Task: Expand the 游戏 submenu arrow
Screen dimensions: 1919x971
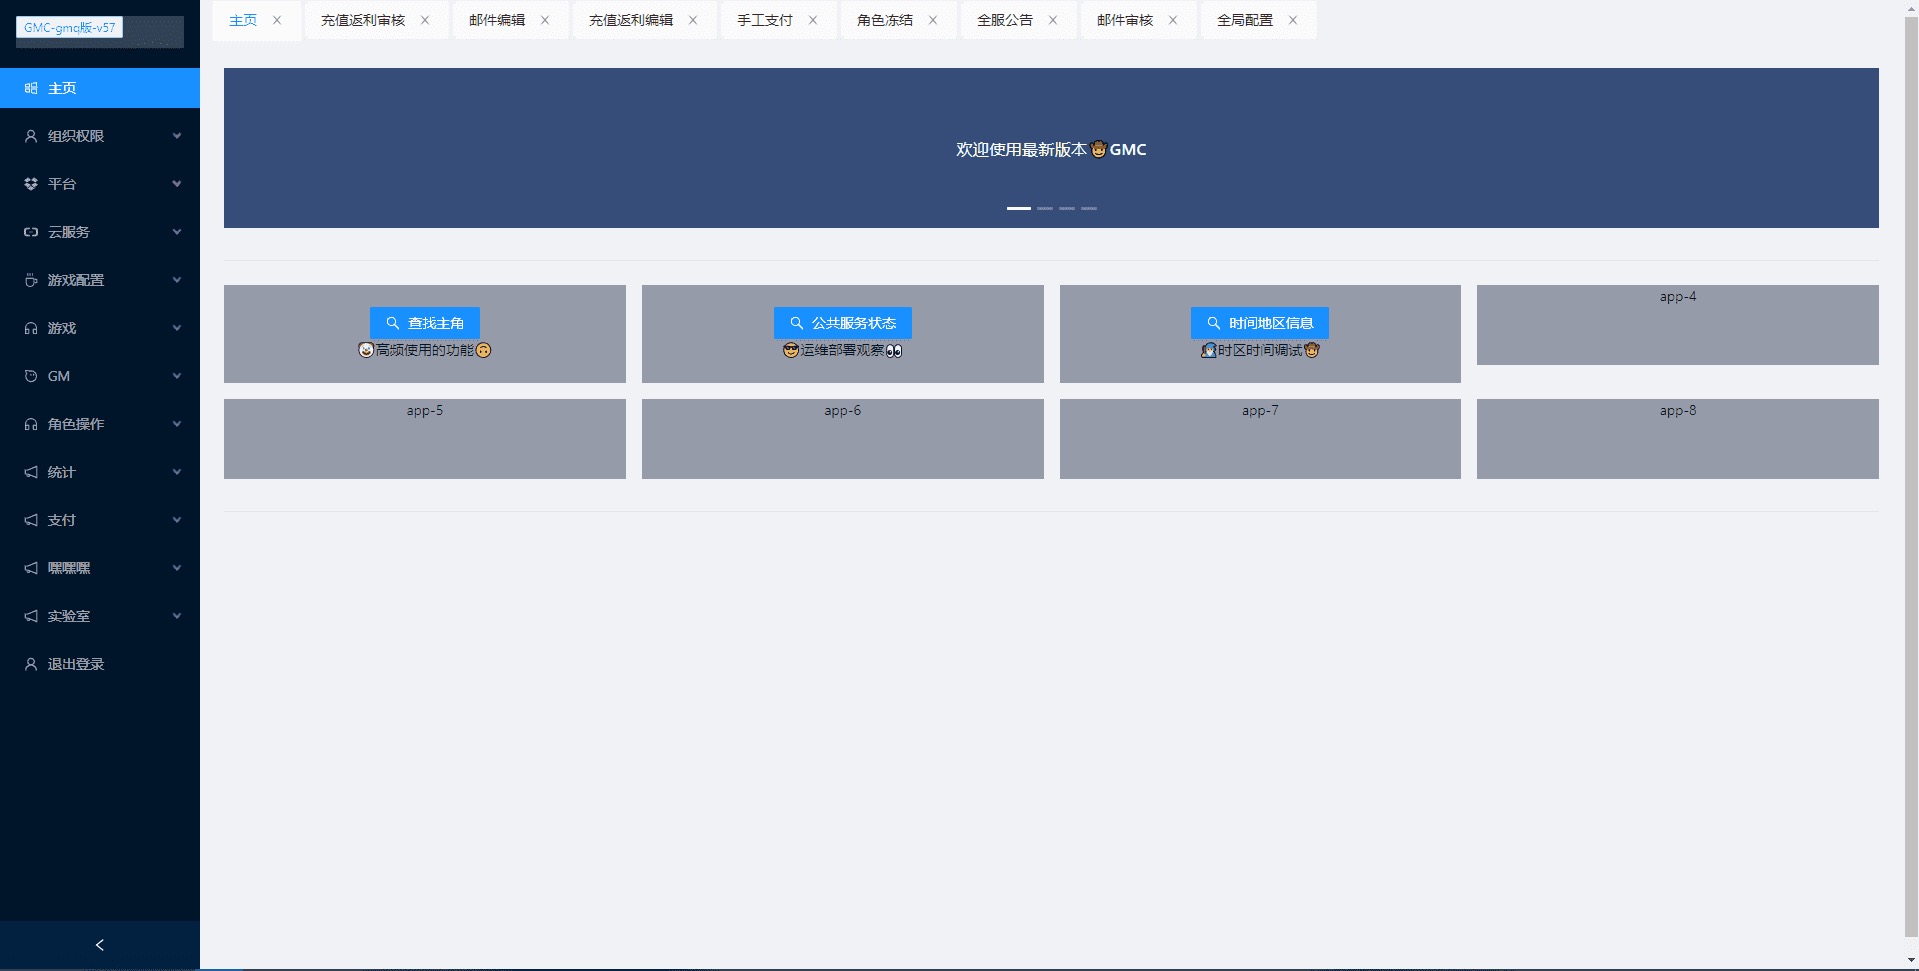Action: pos(177,328)
